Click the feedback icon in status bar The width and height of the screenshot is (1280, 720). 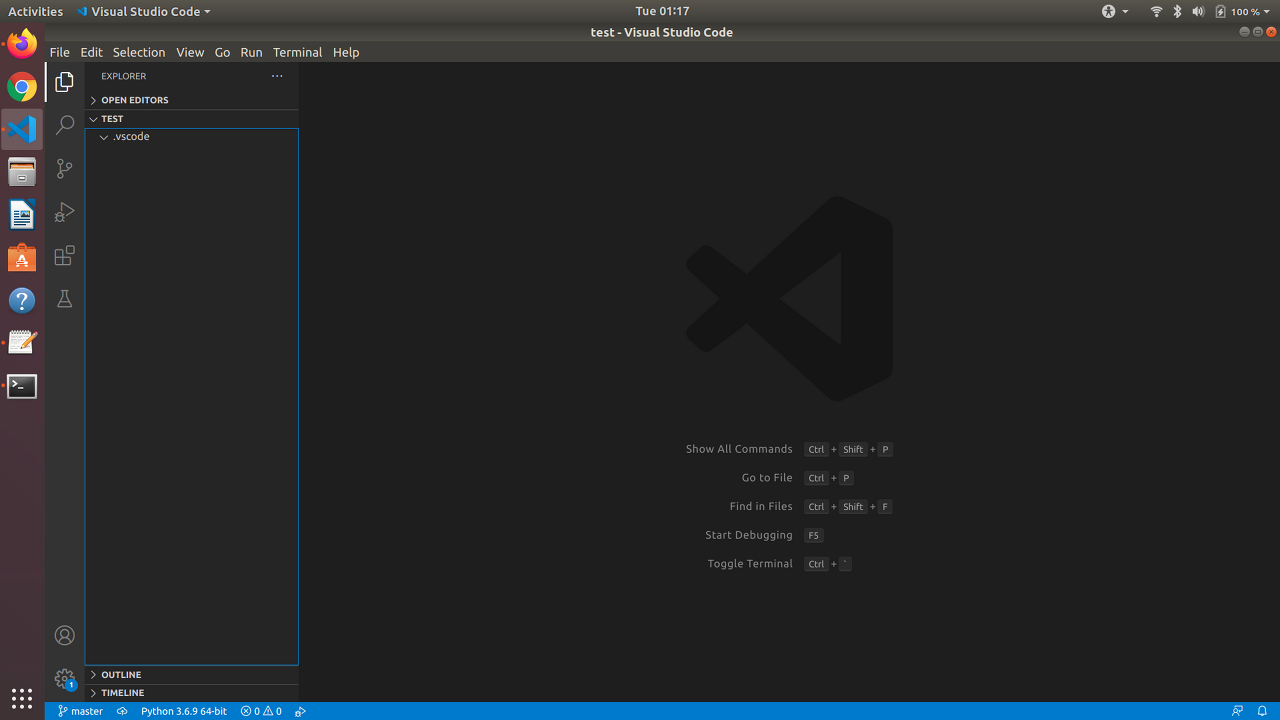[x=1237, y=711]
